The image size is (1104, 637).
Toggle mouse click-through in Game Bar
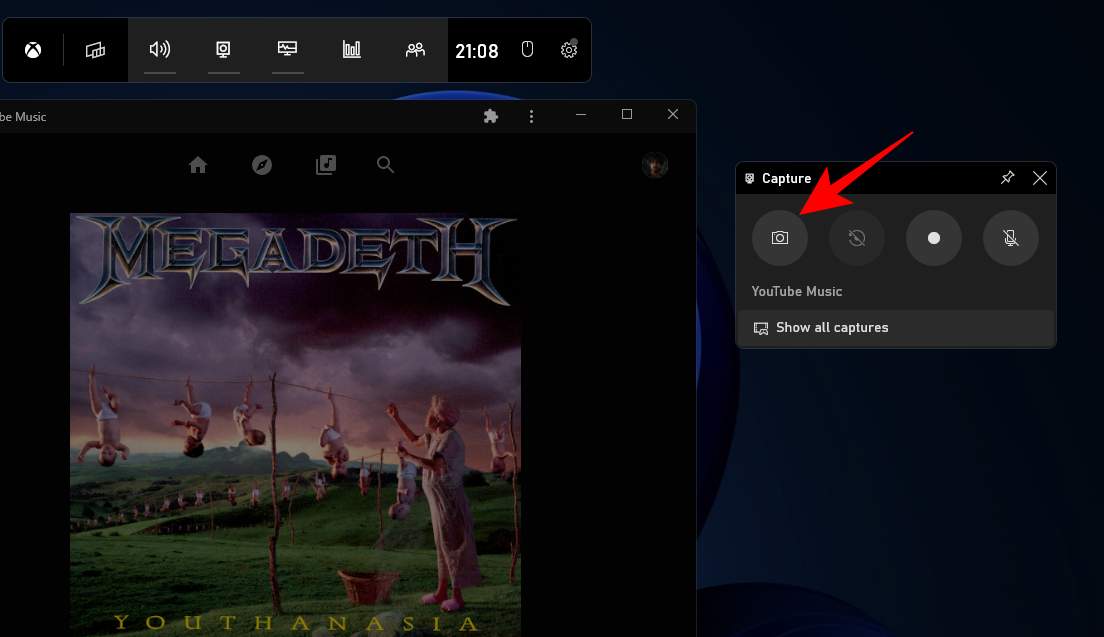[527, 49]
